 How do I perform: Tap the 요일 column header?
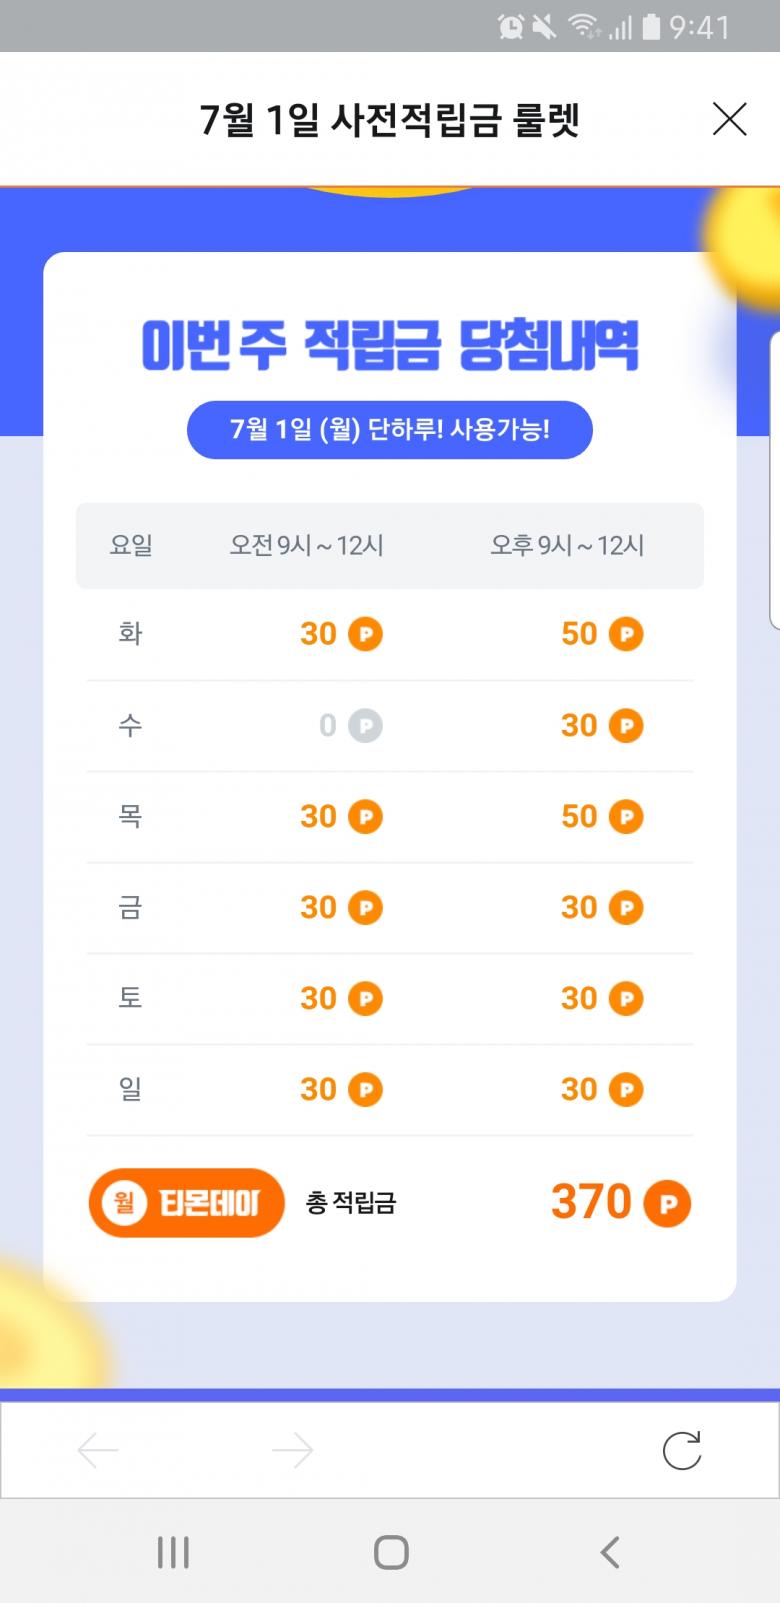pos(131,546)
